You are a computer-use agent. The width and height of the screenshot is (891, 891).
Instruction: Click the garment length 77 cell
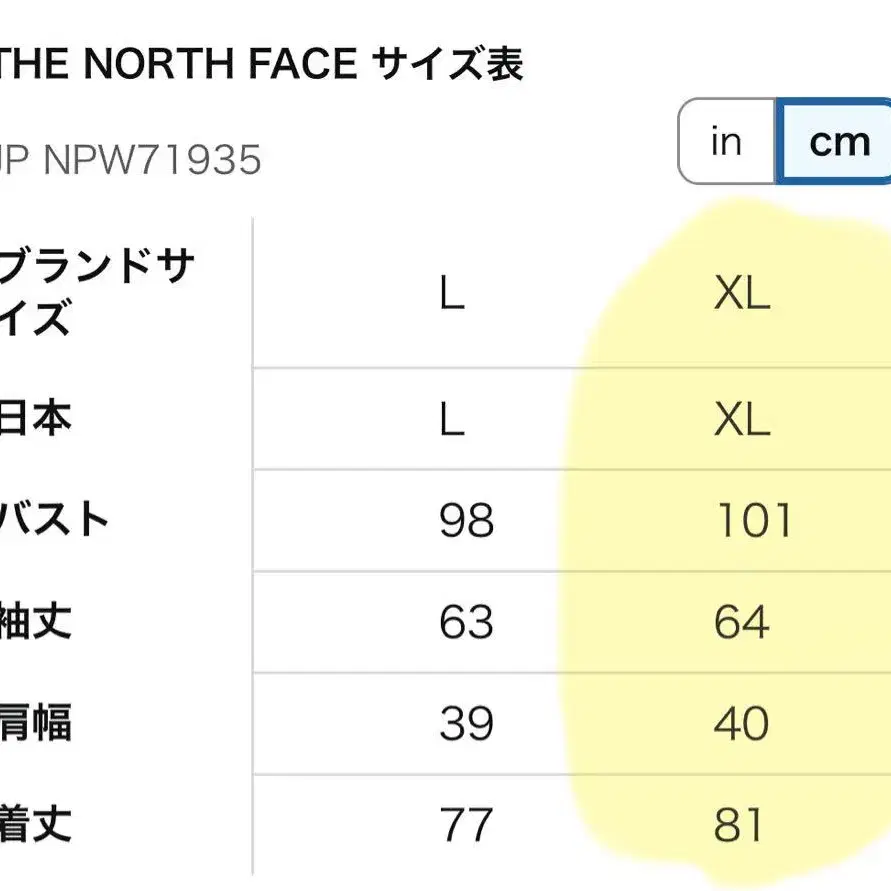tap(466, 826)
